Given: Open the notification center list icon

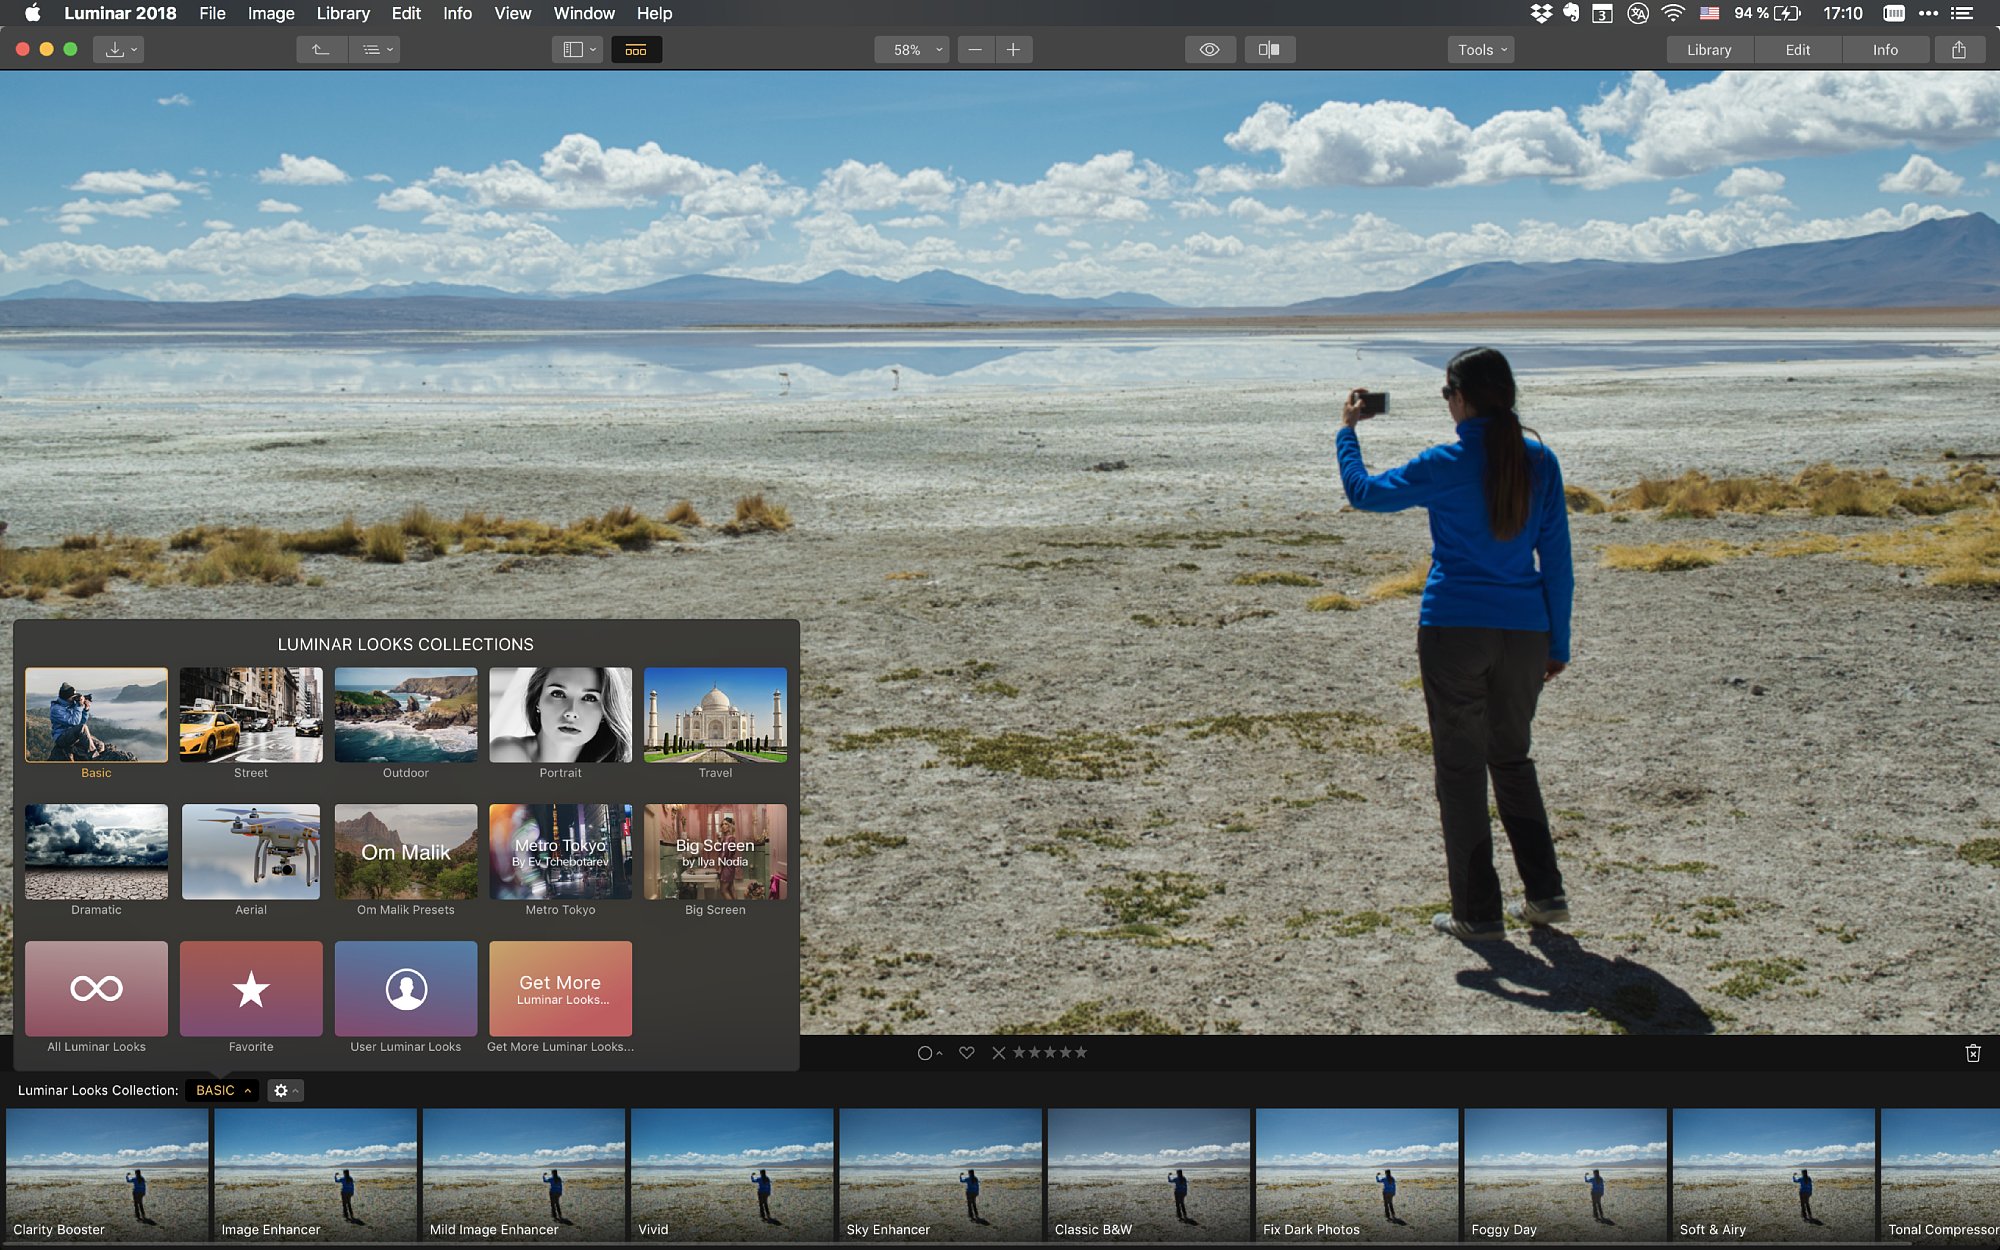Looking at the screenshot, I should coord(1962,13).
